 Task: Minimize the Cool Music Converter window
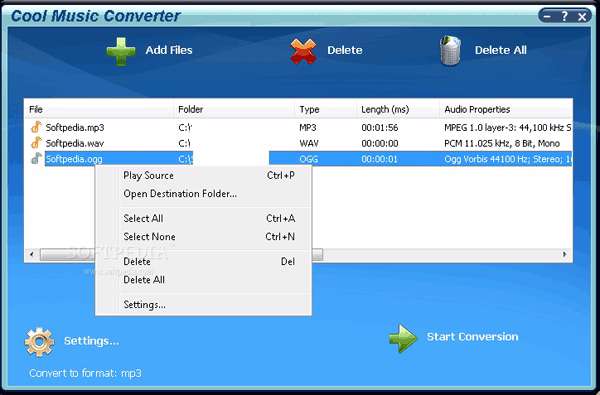click(x=548, y=16)
